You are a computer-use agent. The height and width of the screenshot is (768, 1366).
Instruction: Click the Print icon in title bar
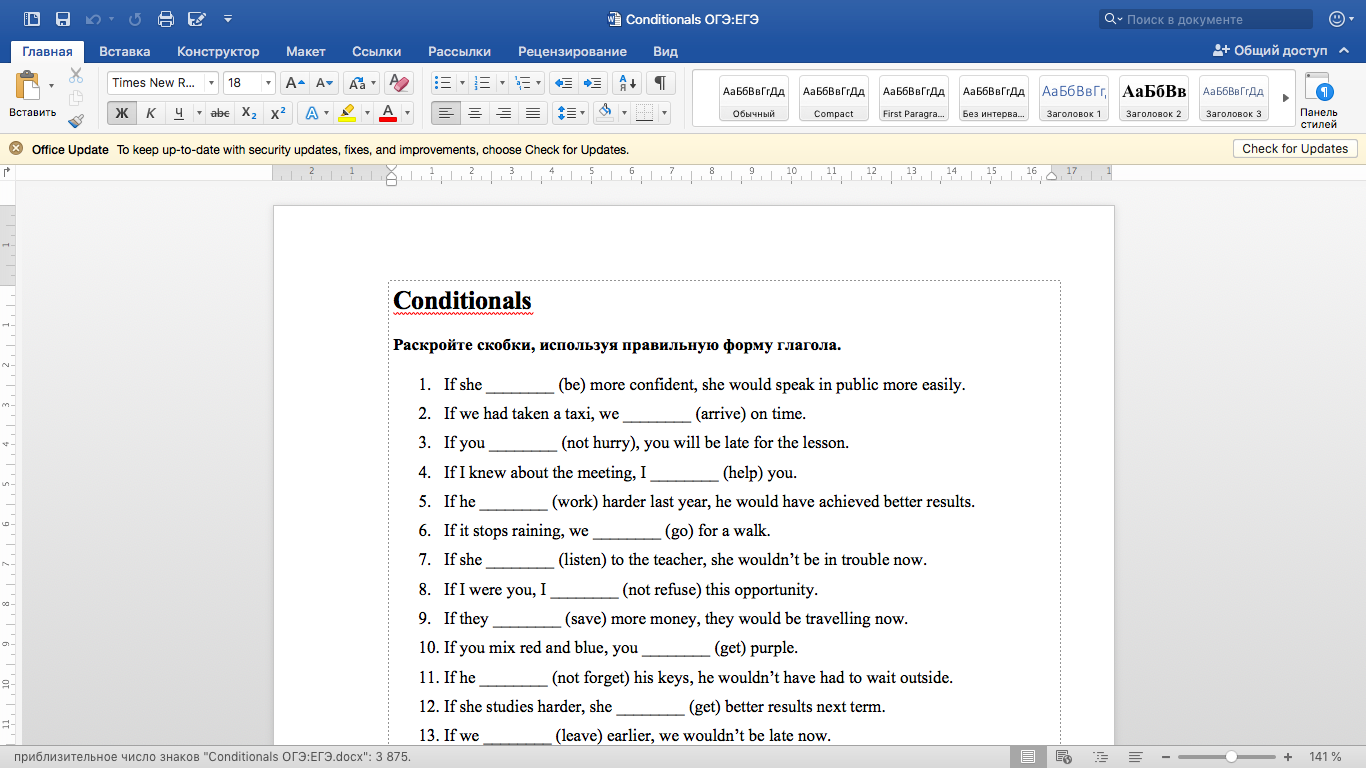[166, 19]
